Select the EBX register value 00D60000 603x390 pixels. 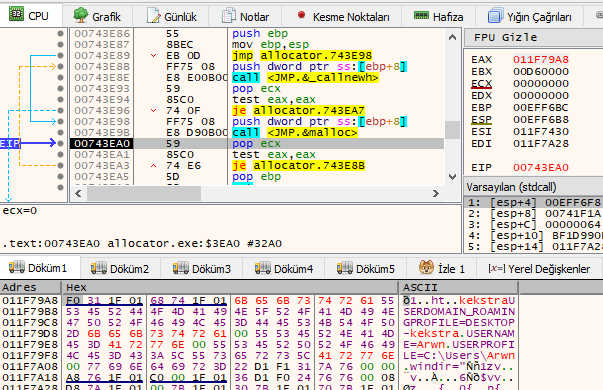(541, 72)
